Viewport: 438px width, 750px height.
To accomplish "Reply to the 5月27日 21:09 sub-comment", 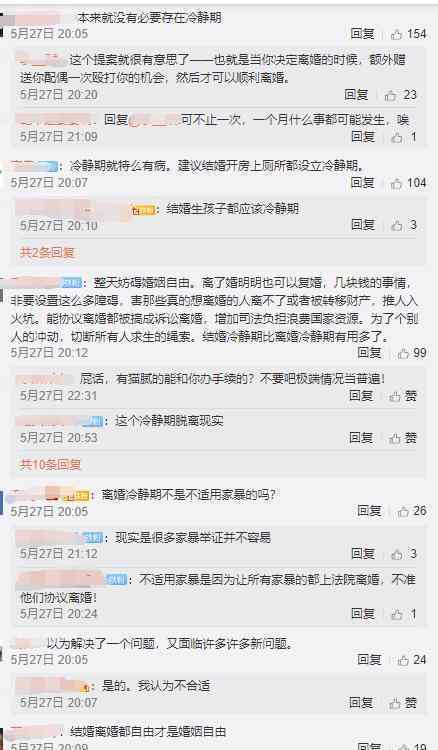I will point(362,137).
